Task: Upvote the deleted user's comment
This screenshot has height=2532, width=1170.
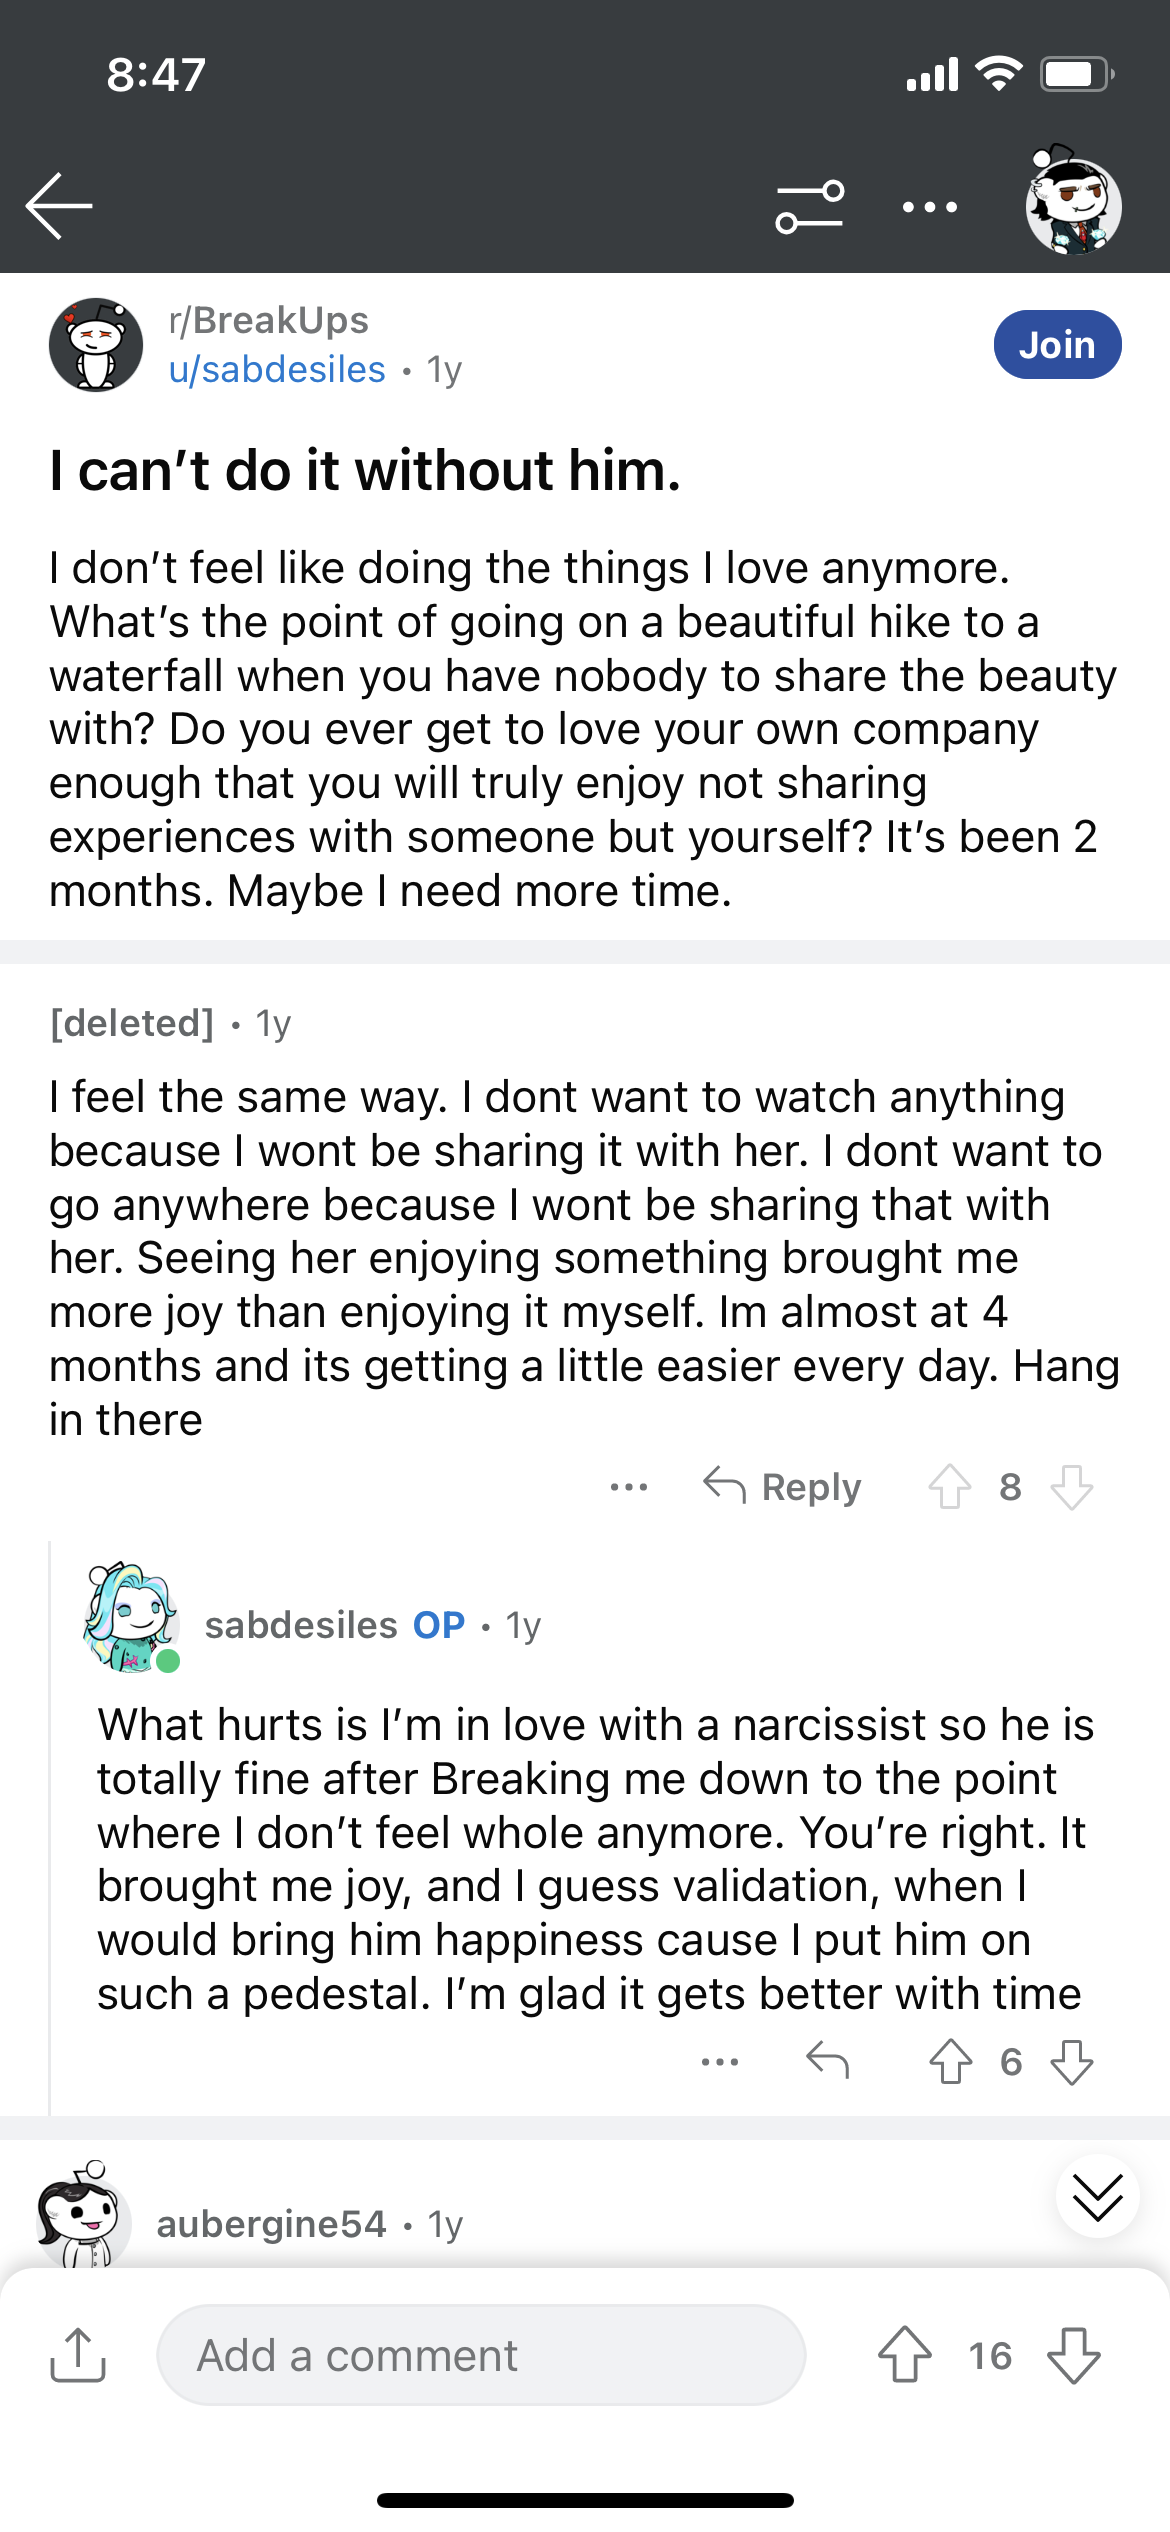Action: tap(950, 1487)
